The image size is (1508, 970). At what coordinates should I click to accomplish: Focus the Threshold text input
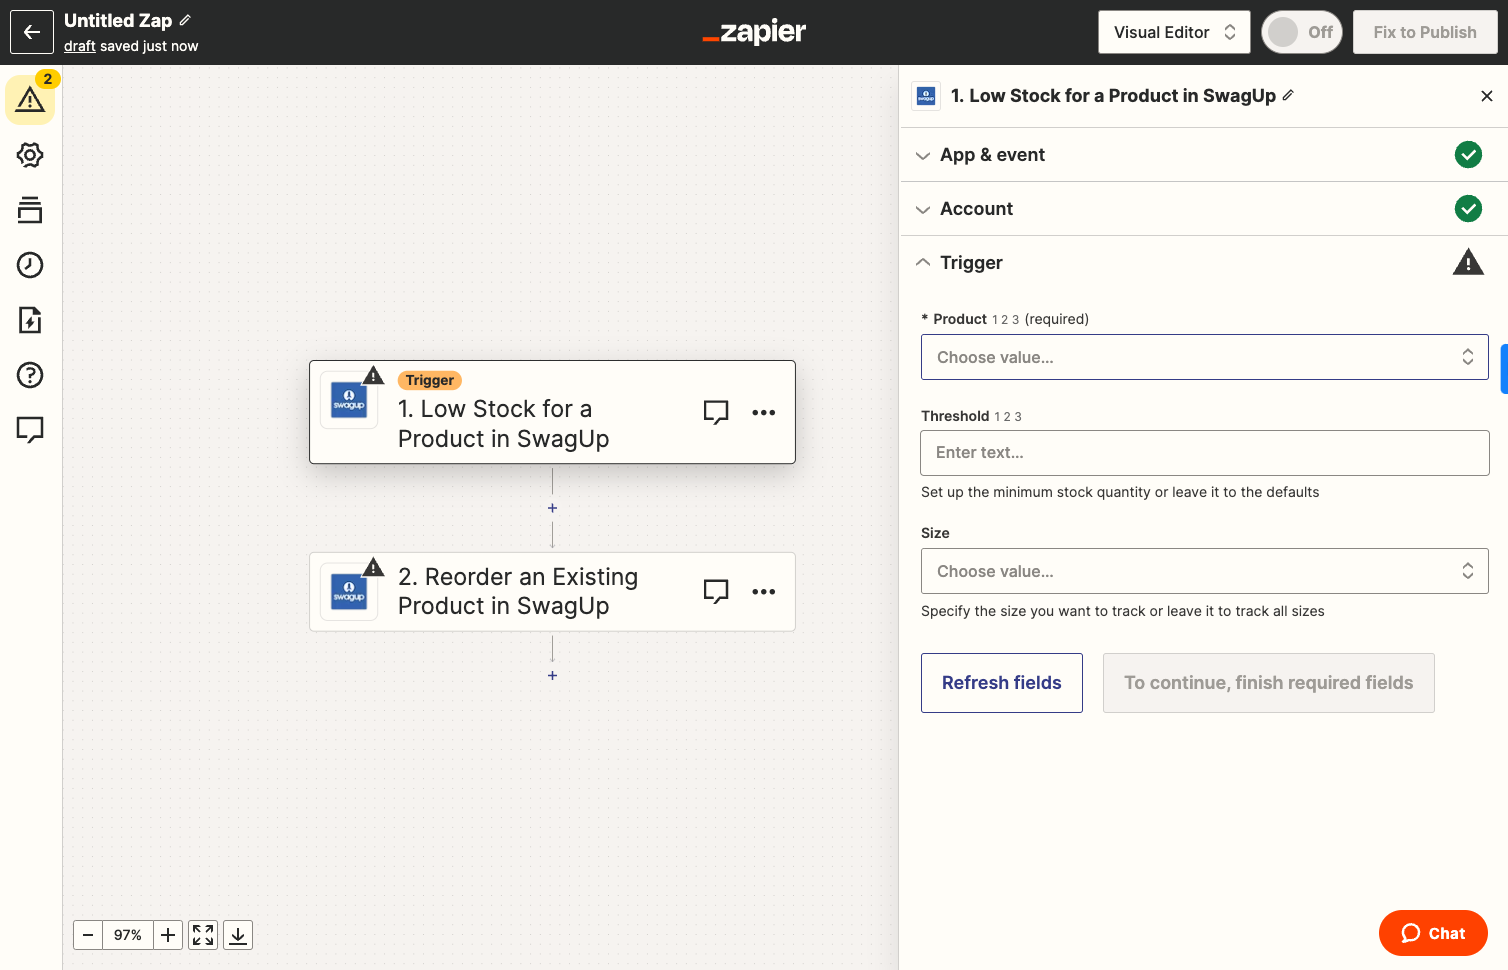1204,453
